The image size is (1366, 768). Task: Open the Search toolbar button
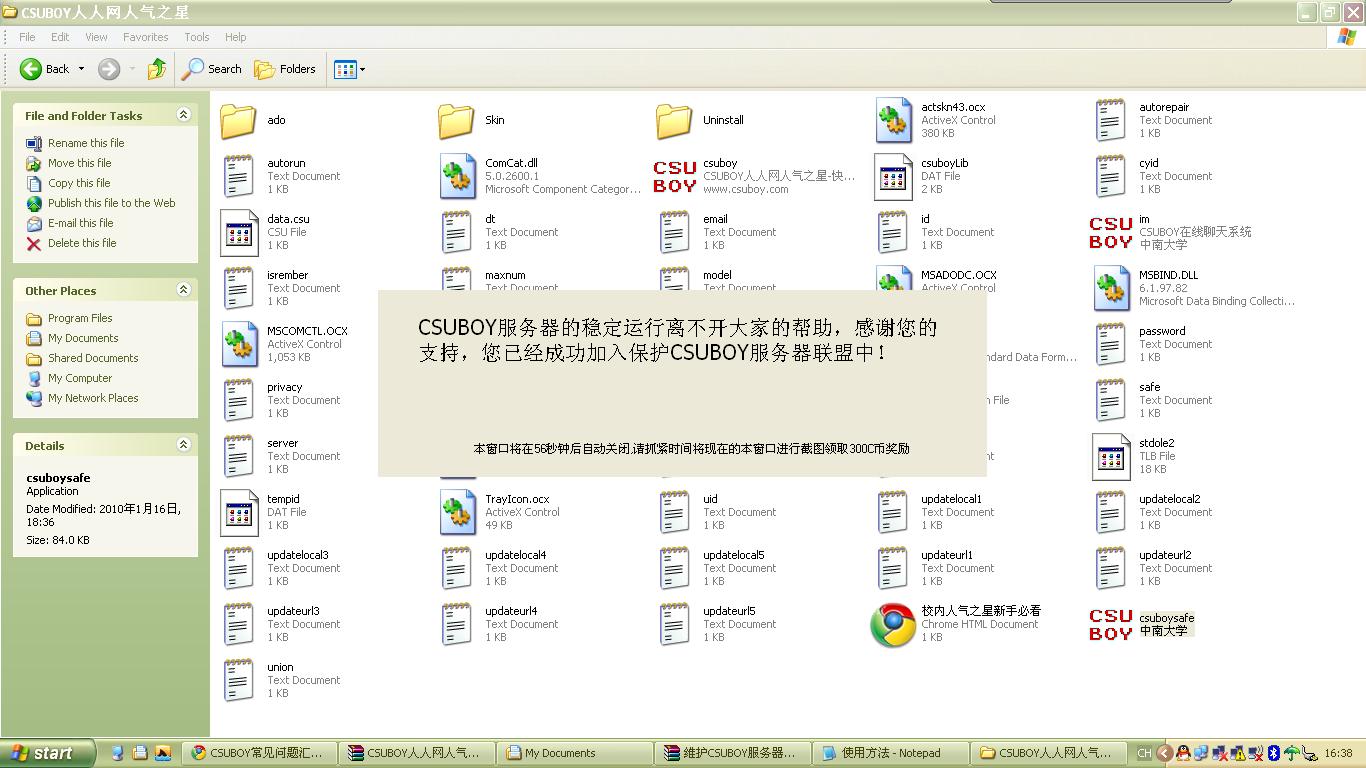point(212,69)
